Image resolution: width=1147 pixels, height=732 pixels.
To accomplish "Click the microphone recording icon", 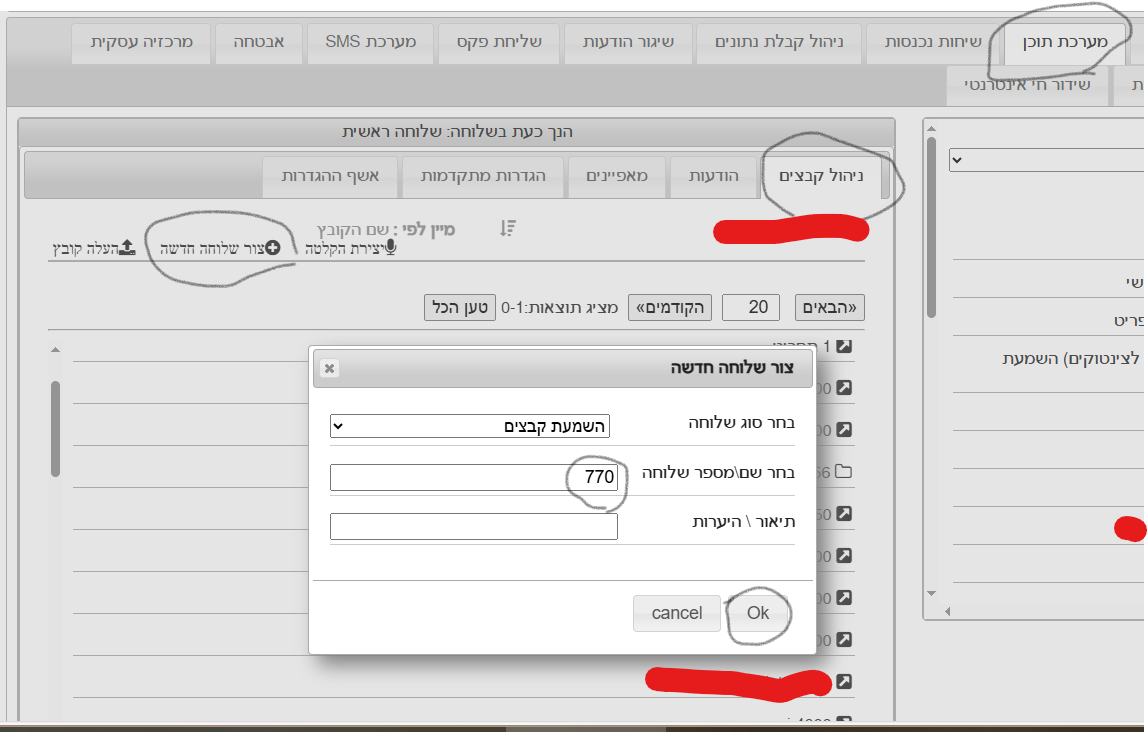I will pyautogui.click(x=389, y=248).
